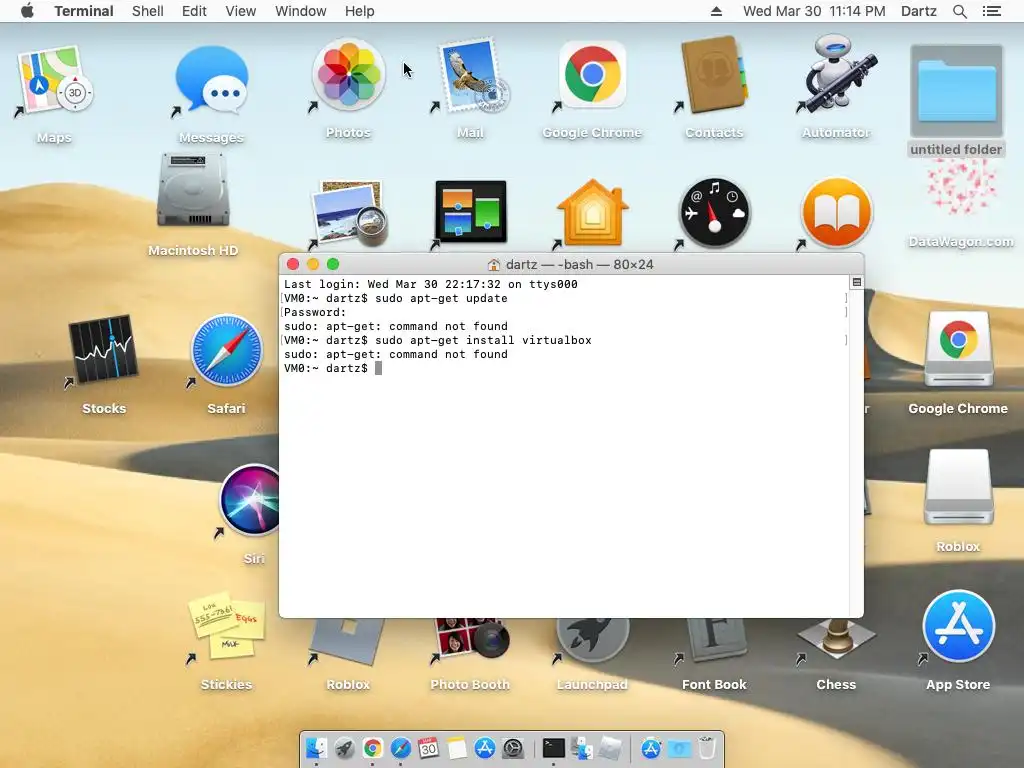Open the Chess desktop shortcut
The image size is (1024, 768).
click(x=836, y=639)
